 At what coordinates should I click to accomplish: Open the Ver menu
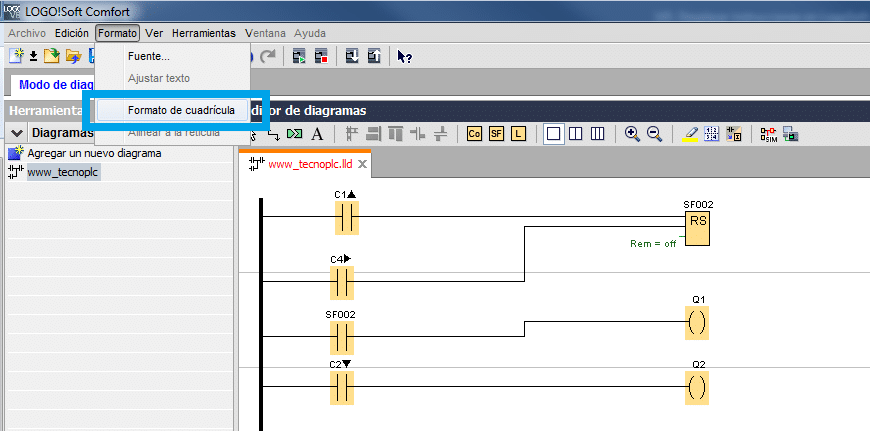click(x=154, y=33)
